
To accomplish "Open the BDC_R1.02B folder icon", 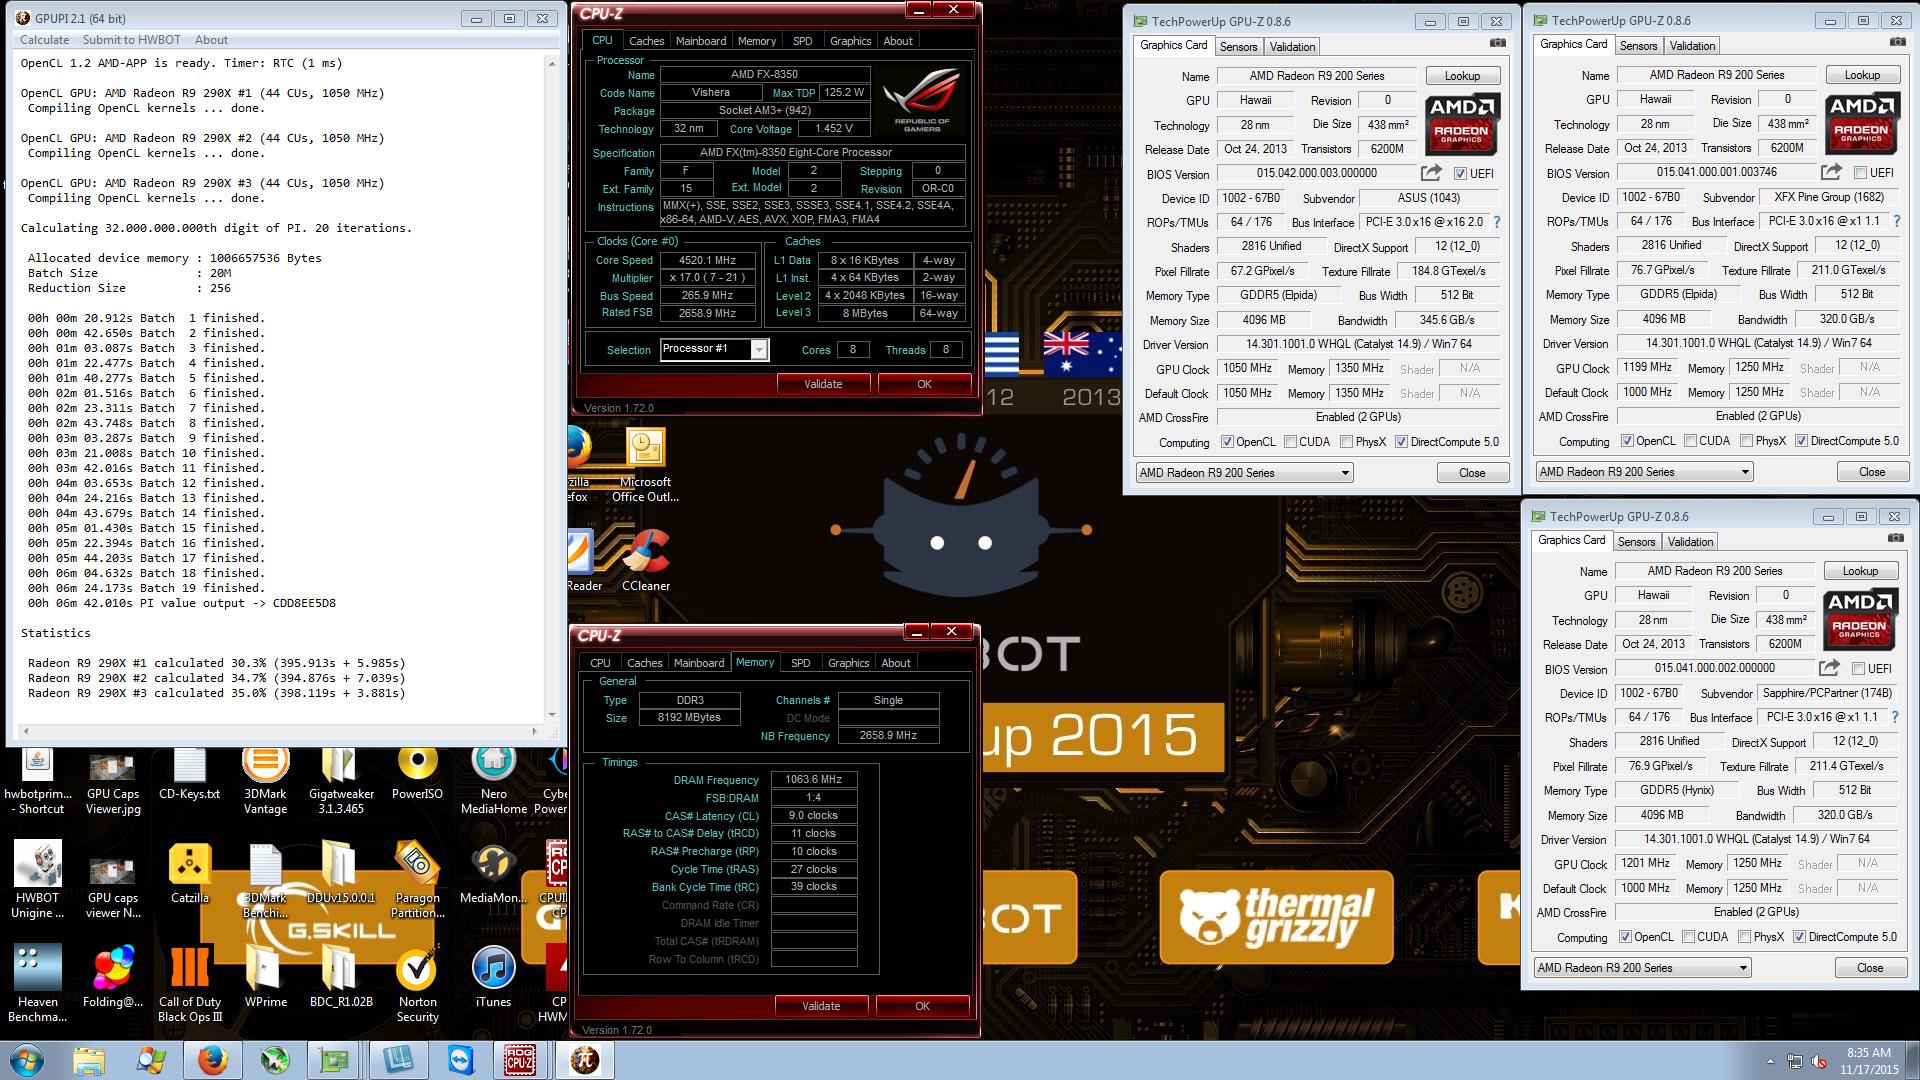I will 341,977.
